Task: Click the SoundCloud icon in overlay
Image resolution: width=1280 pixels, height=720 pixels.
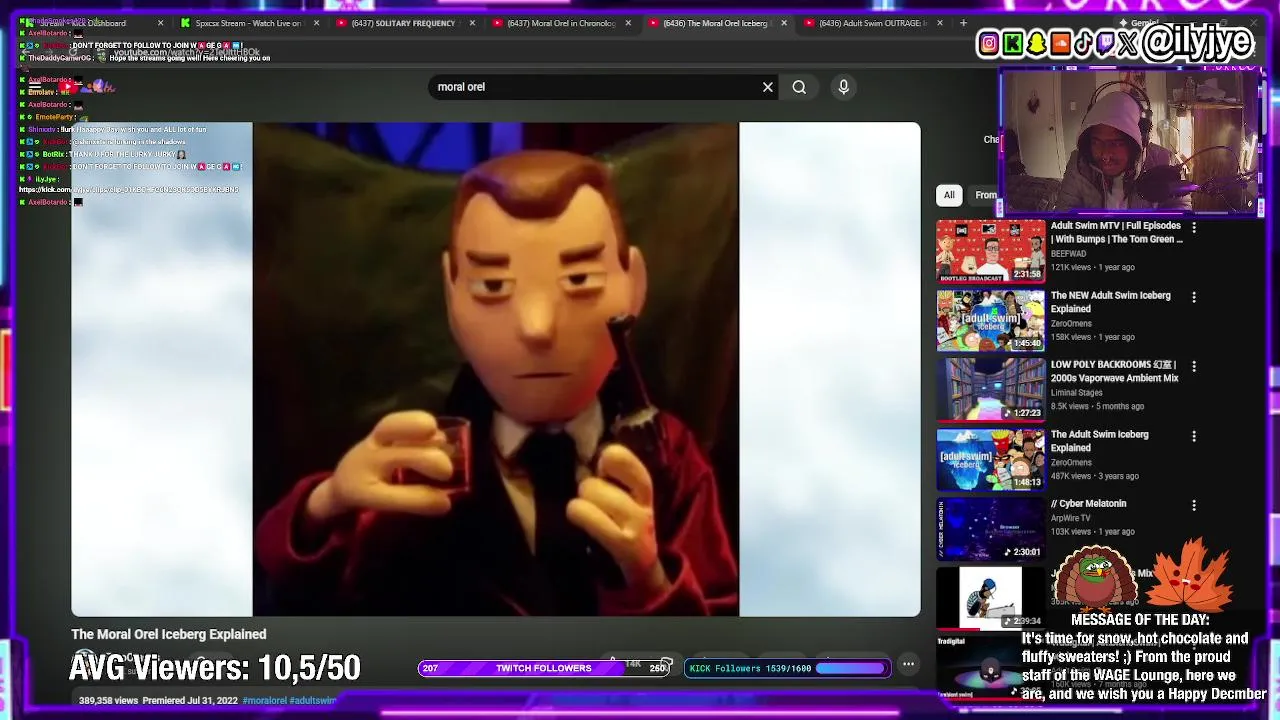Action: click(1060, 43)
